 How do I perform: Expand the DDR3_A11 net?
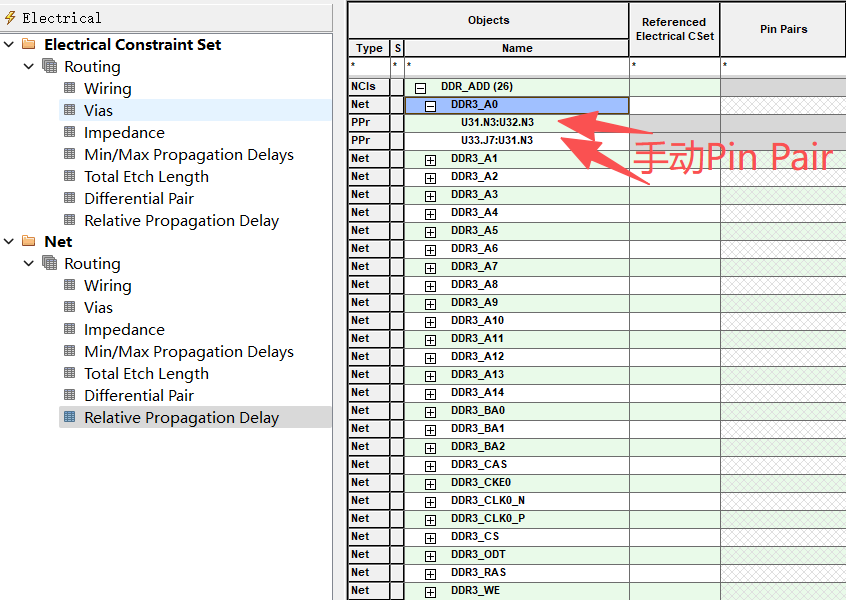click(x=430, y=340)
